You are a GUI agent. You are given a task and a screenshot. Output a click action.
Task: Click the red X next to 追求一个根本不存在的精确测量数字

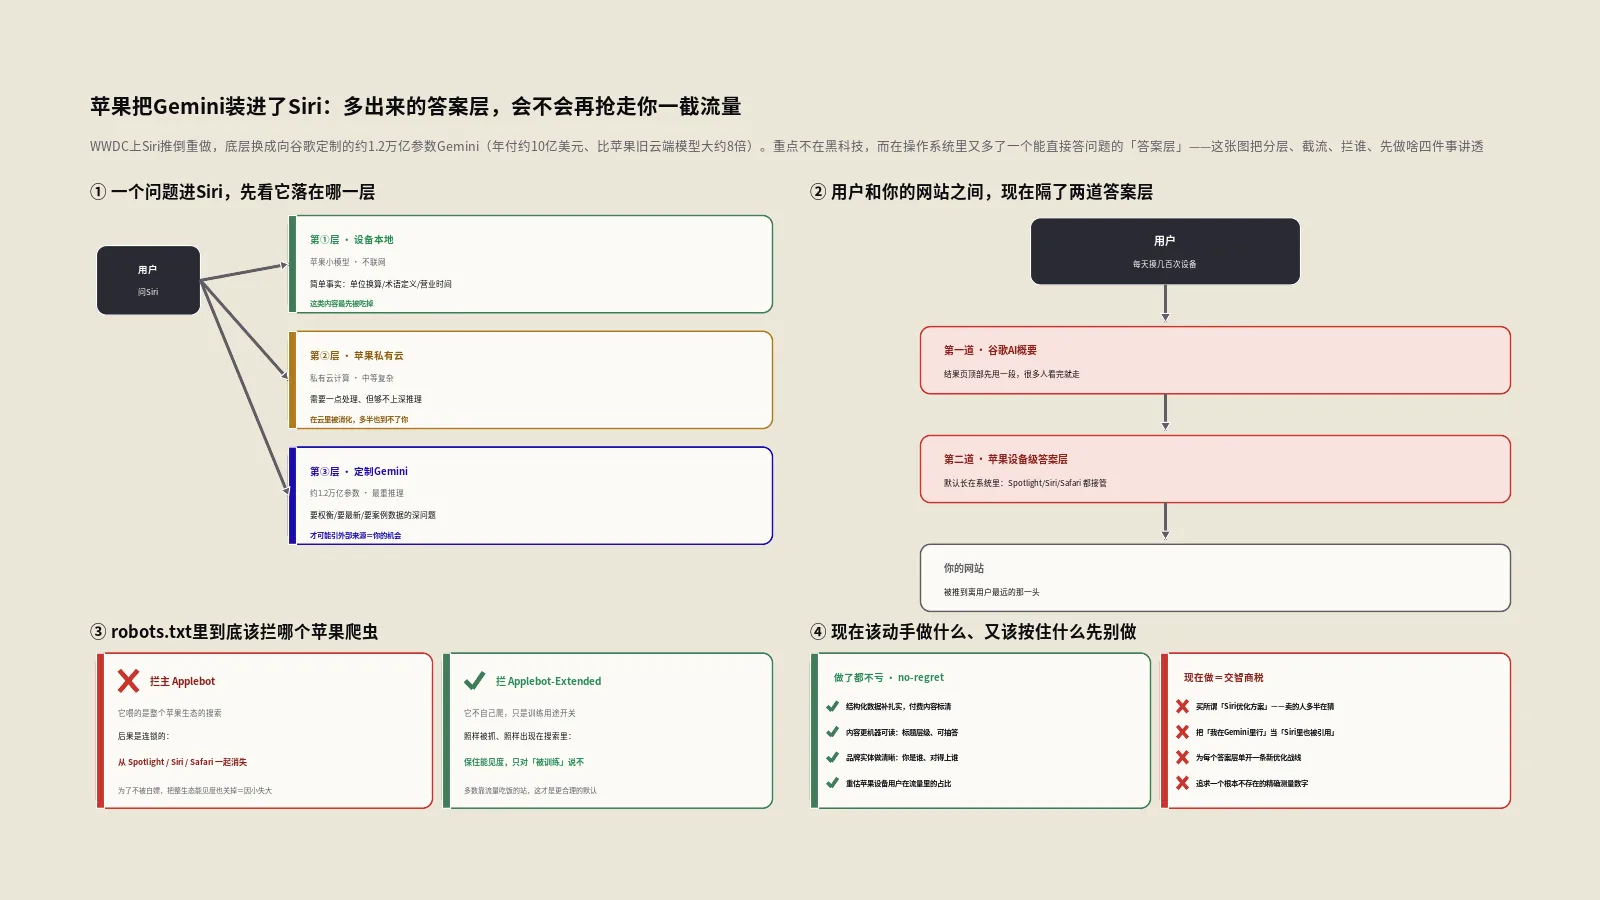[x=1182, y=783]
